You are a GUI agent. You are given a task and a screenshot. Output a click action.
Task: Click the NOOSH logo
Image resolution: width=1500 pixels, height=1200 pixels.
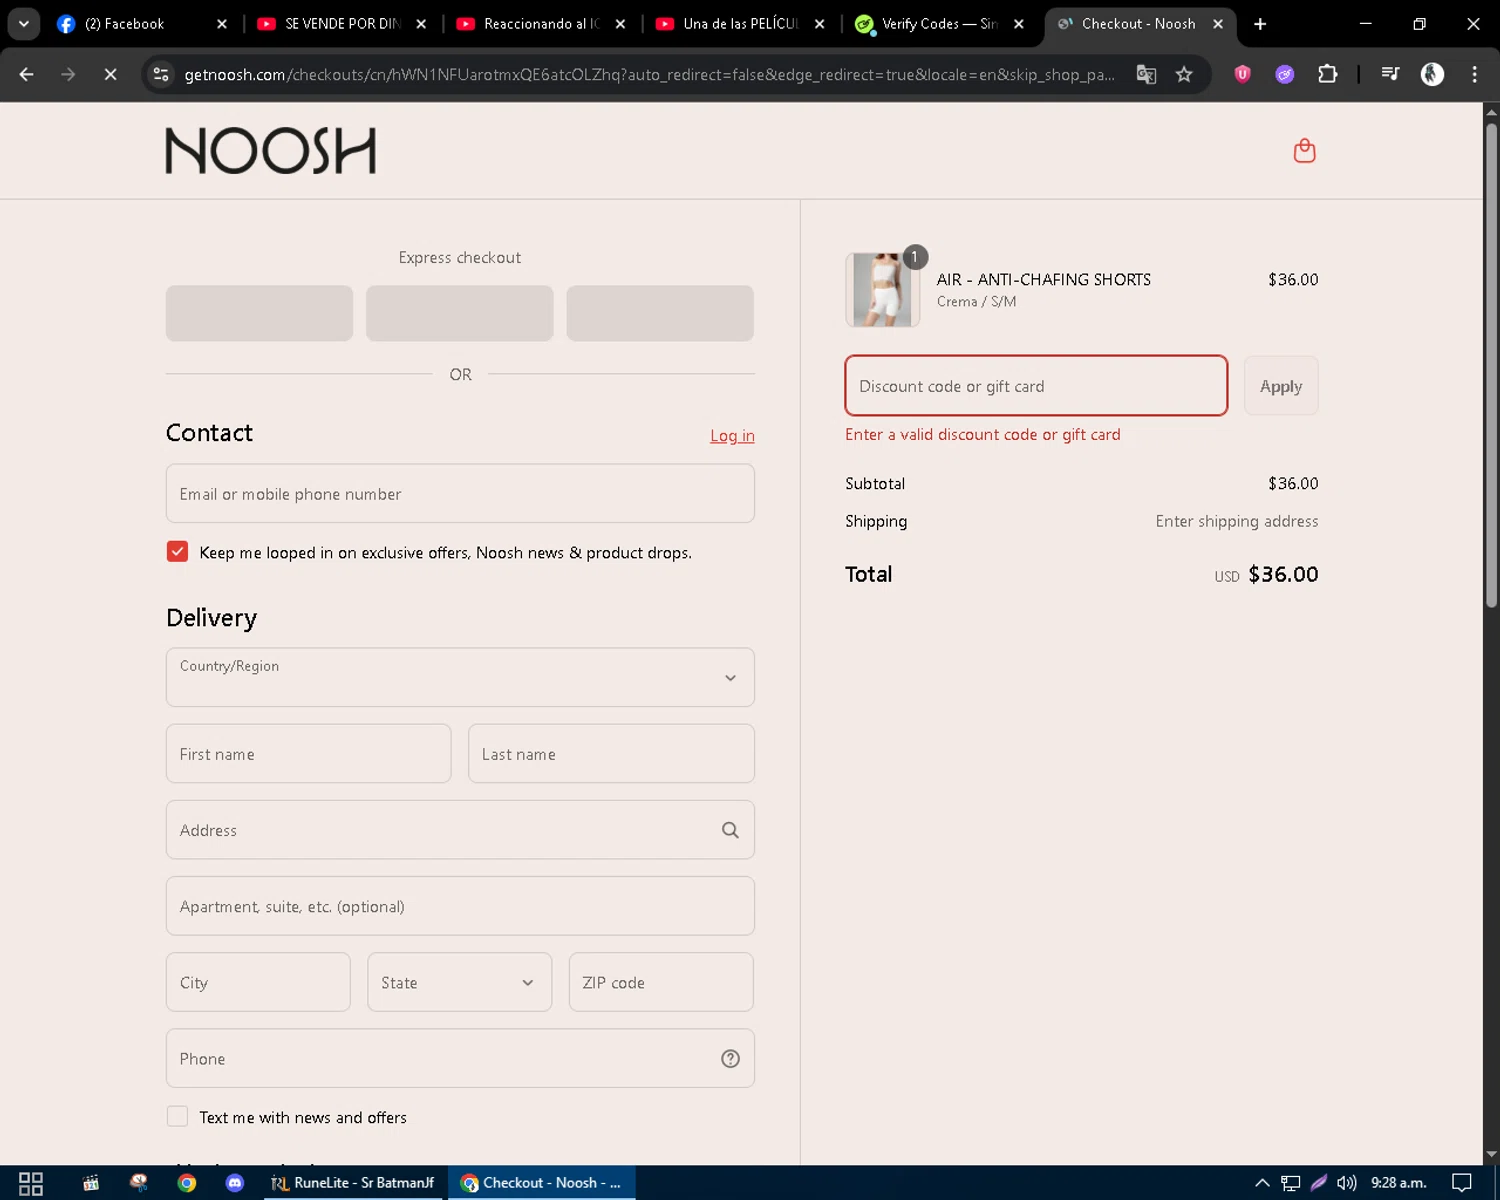point(271,151)
